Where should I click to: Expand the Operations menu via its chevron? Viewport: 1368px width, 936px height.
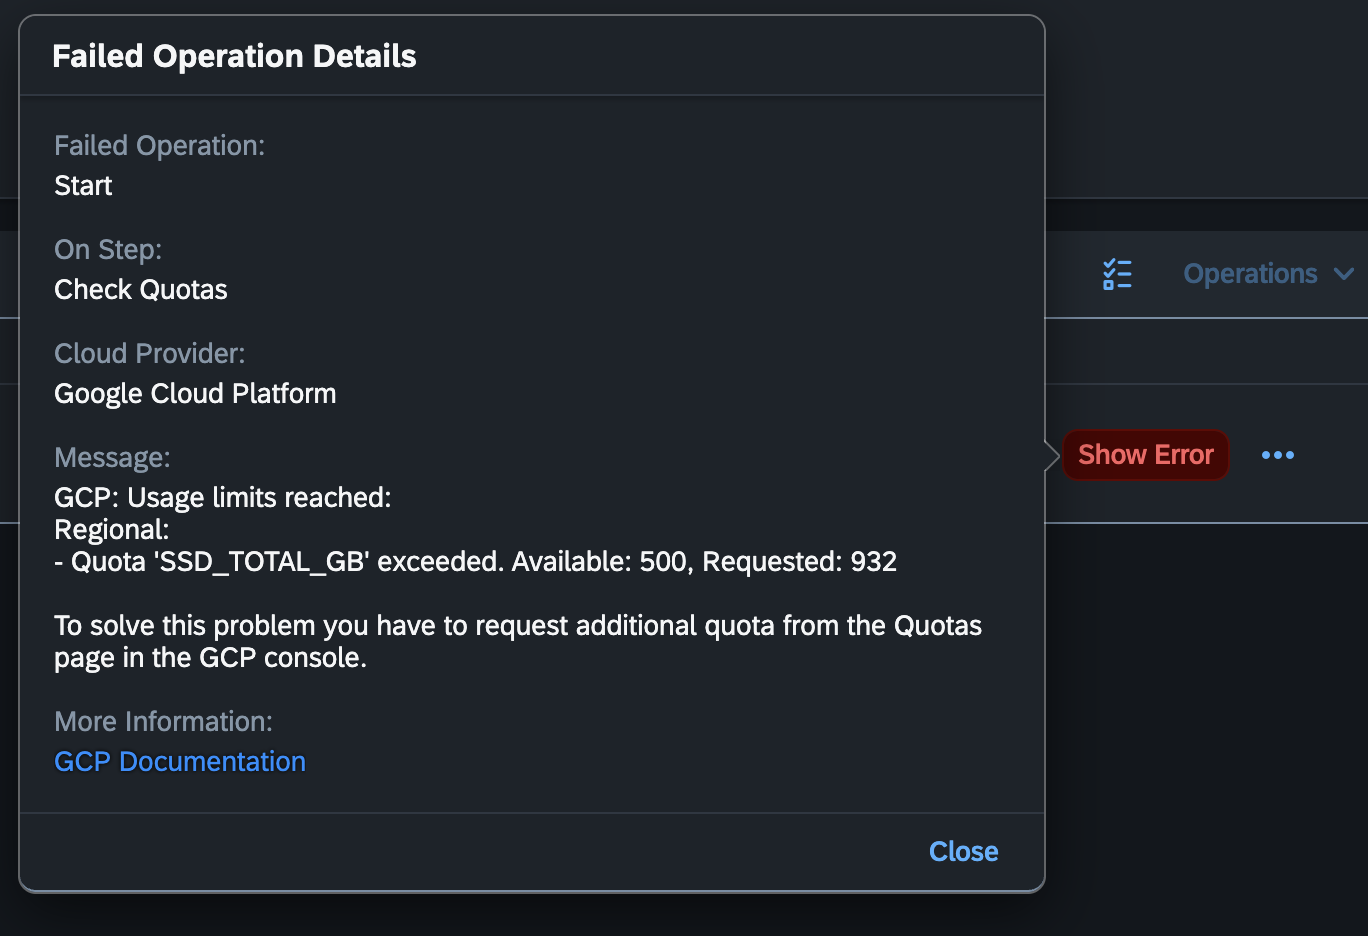[x=1345, y=273]
